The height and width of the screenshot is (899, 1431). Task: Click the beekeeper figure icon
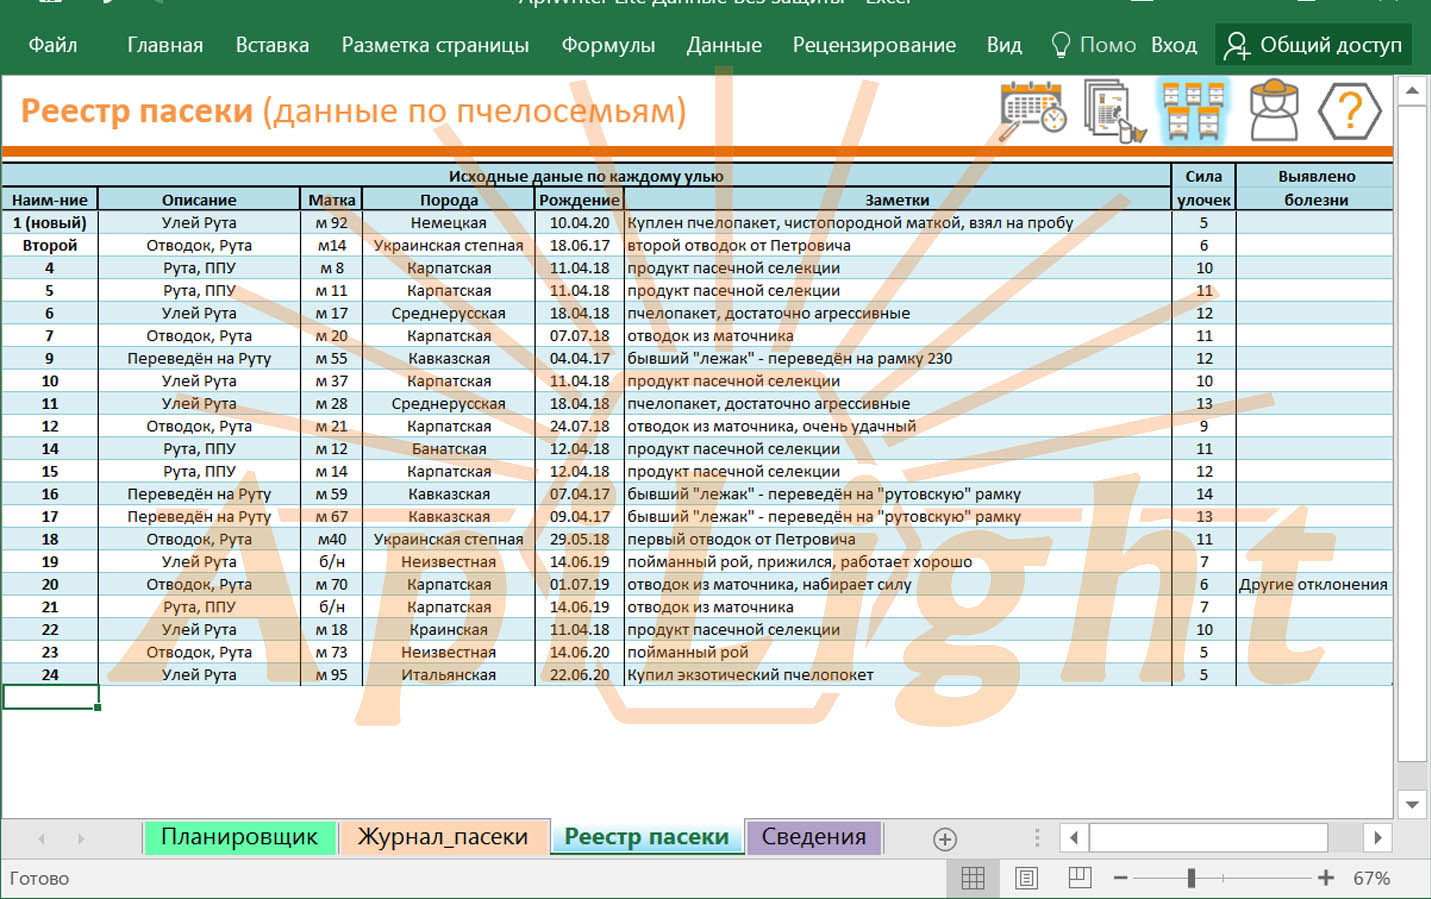click(1273, 111)
